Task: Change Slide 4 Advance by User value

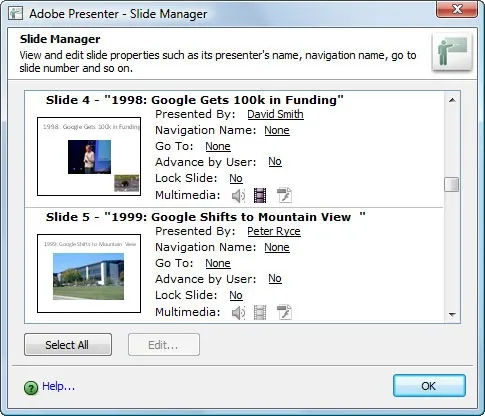Action: click(x=275, y=161)
